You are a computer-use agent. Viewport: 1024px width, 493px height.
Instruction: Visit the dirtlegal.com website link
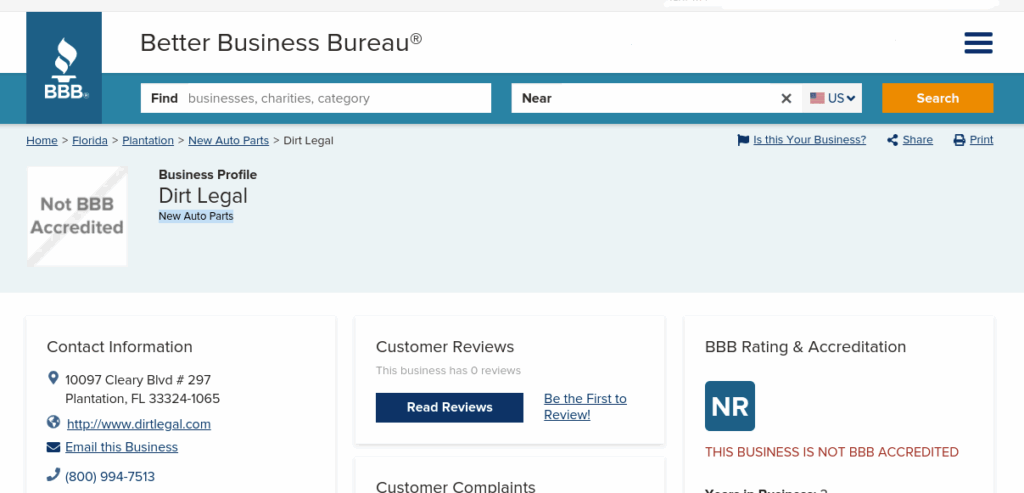[x=139, y=424]
